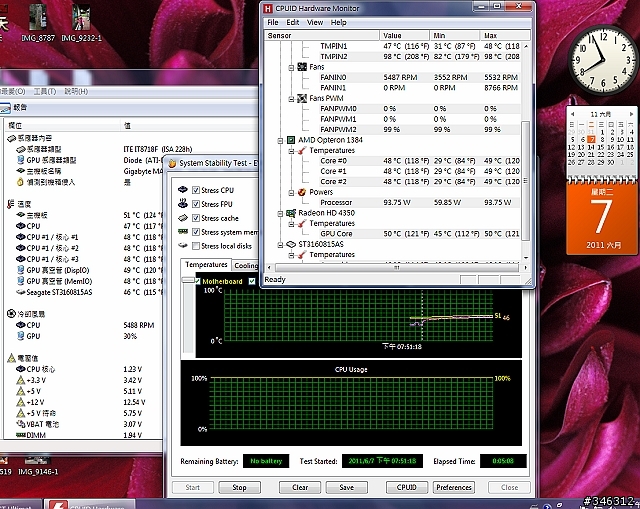The width and height of the screenshot is (640, 509).
Task: Click the Stress cache icon
Action: tap(183, 218)
